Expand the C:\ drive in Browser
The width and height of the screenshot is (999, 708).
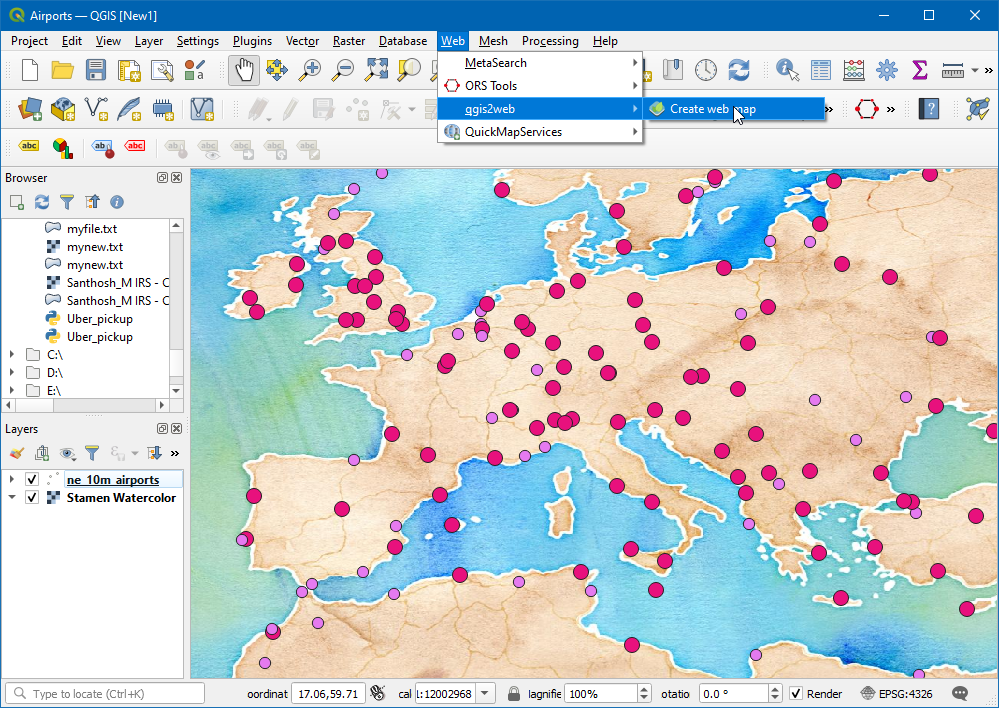tap(12, 355)
